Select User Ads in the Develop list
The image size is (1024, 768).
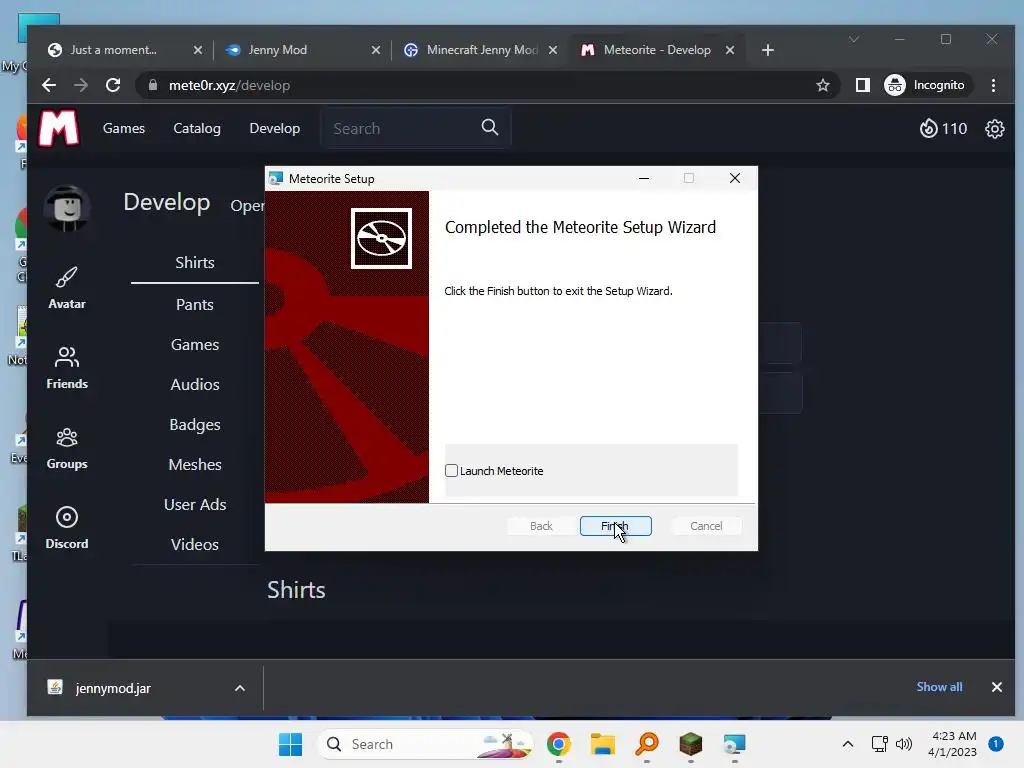(195, 505)
